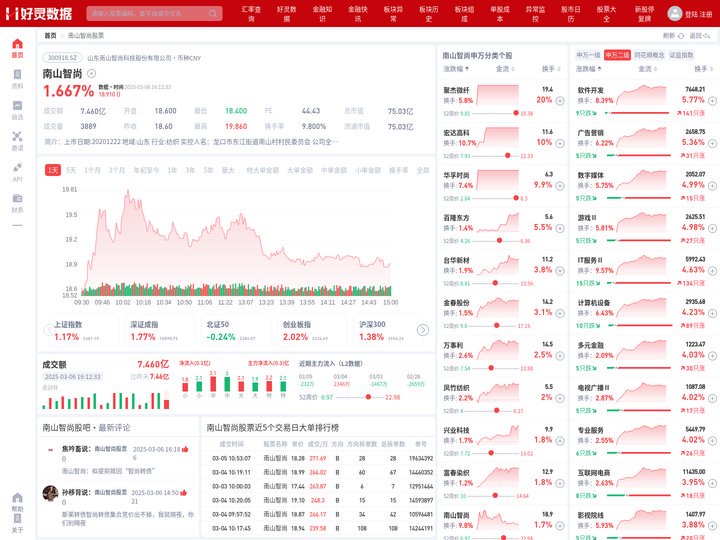
Task: Open the 软件开发 sector mini chart
Action: (641, 95)
